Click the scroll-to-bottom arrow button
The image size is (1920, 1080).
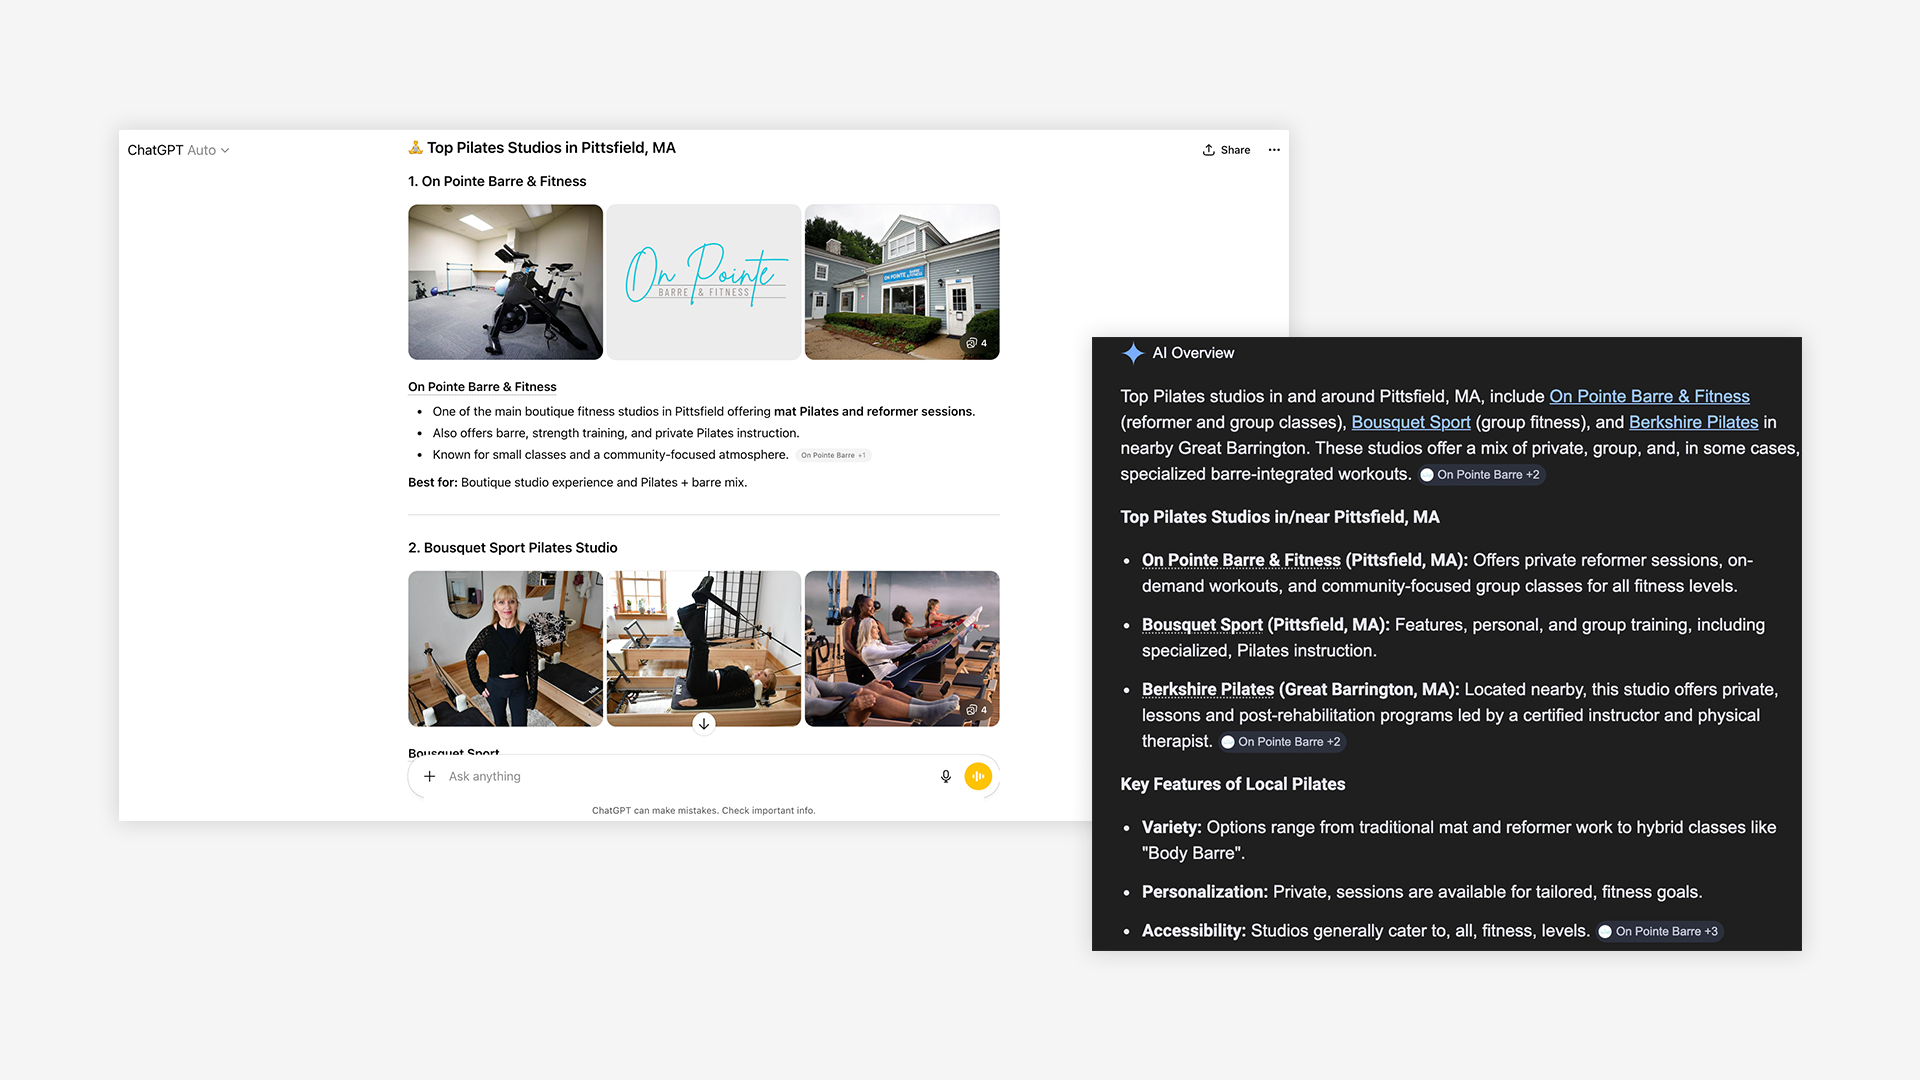click(x=704, y=724)
